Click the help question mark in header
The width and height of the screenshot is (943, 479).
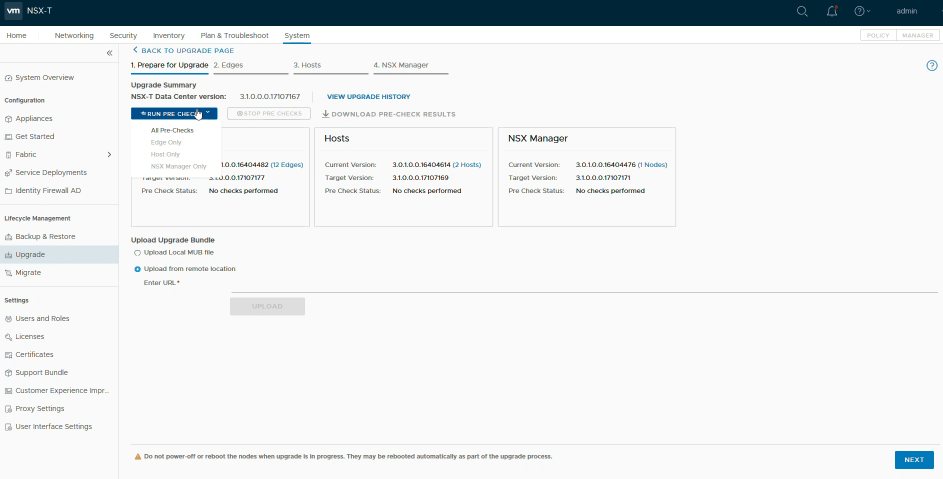coord(859,11)
